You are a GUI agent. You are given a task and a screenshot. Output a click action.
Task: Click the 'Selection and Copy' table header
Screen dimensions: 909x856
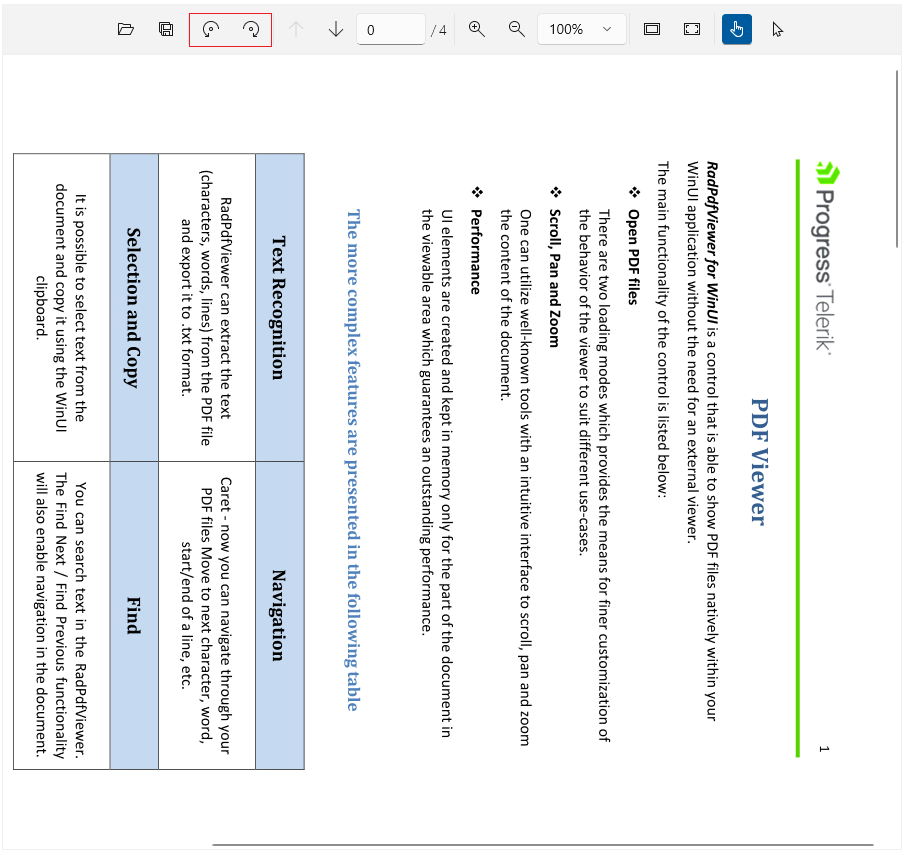[x=134, y=308]
